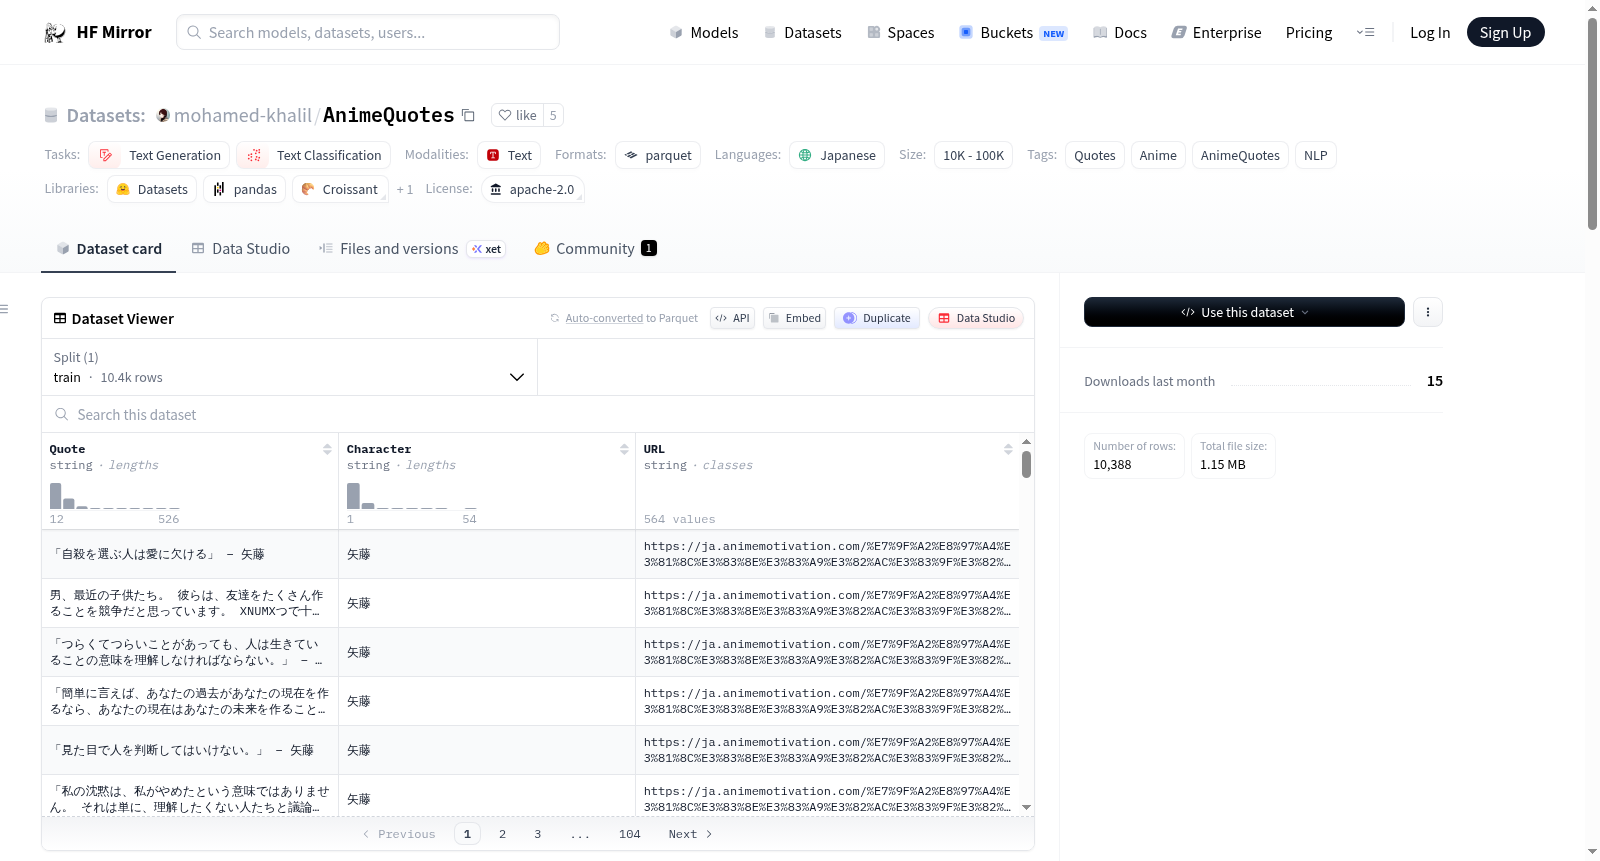The width and height of the screenshot is (1600, 861).
Task: Click the Sign Up button
Action: coord(1505,33)
